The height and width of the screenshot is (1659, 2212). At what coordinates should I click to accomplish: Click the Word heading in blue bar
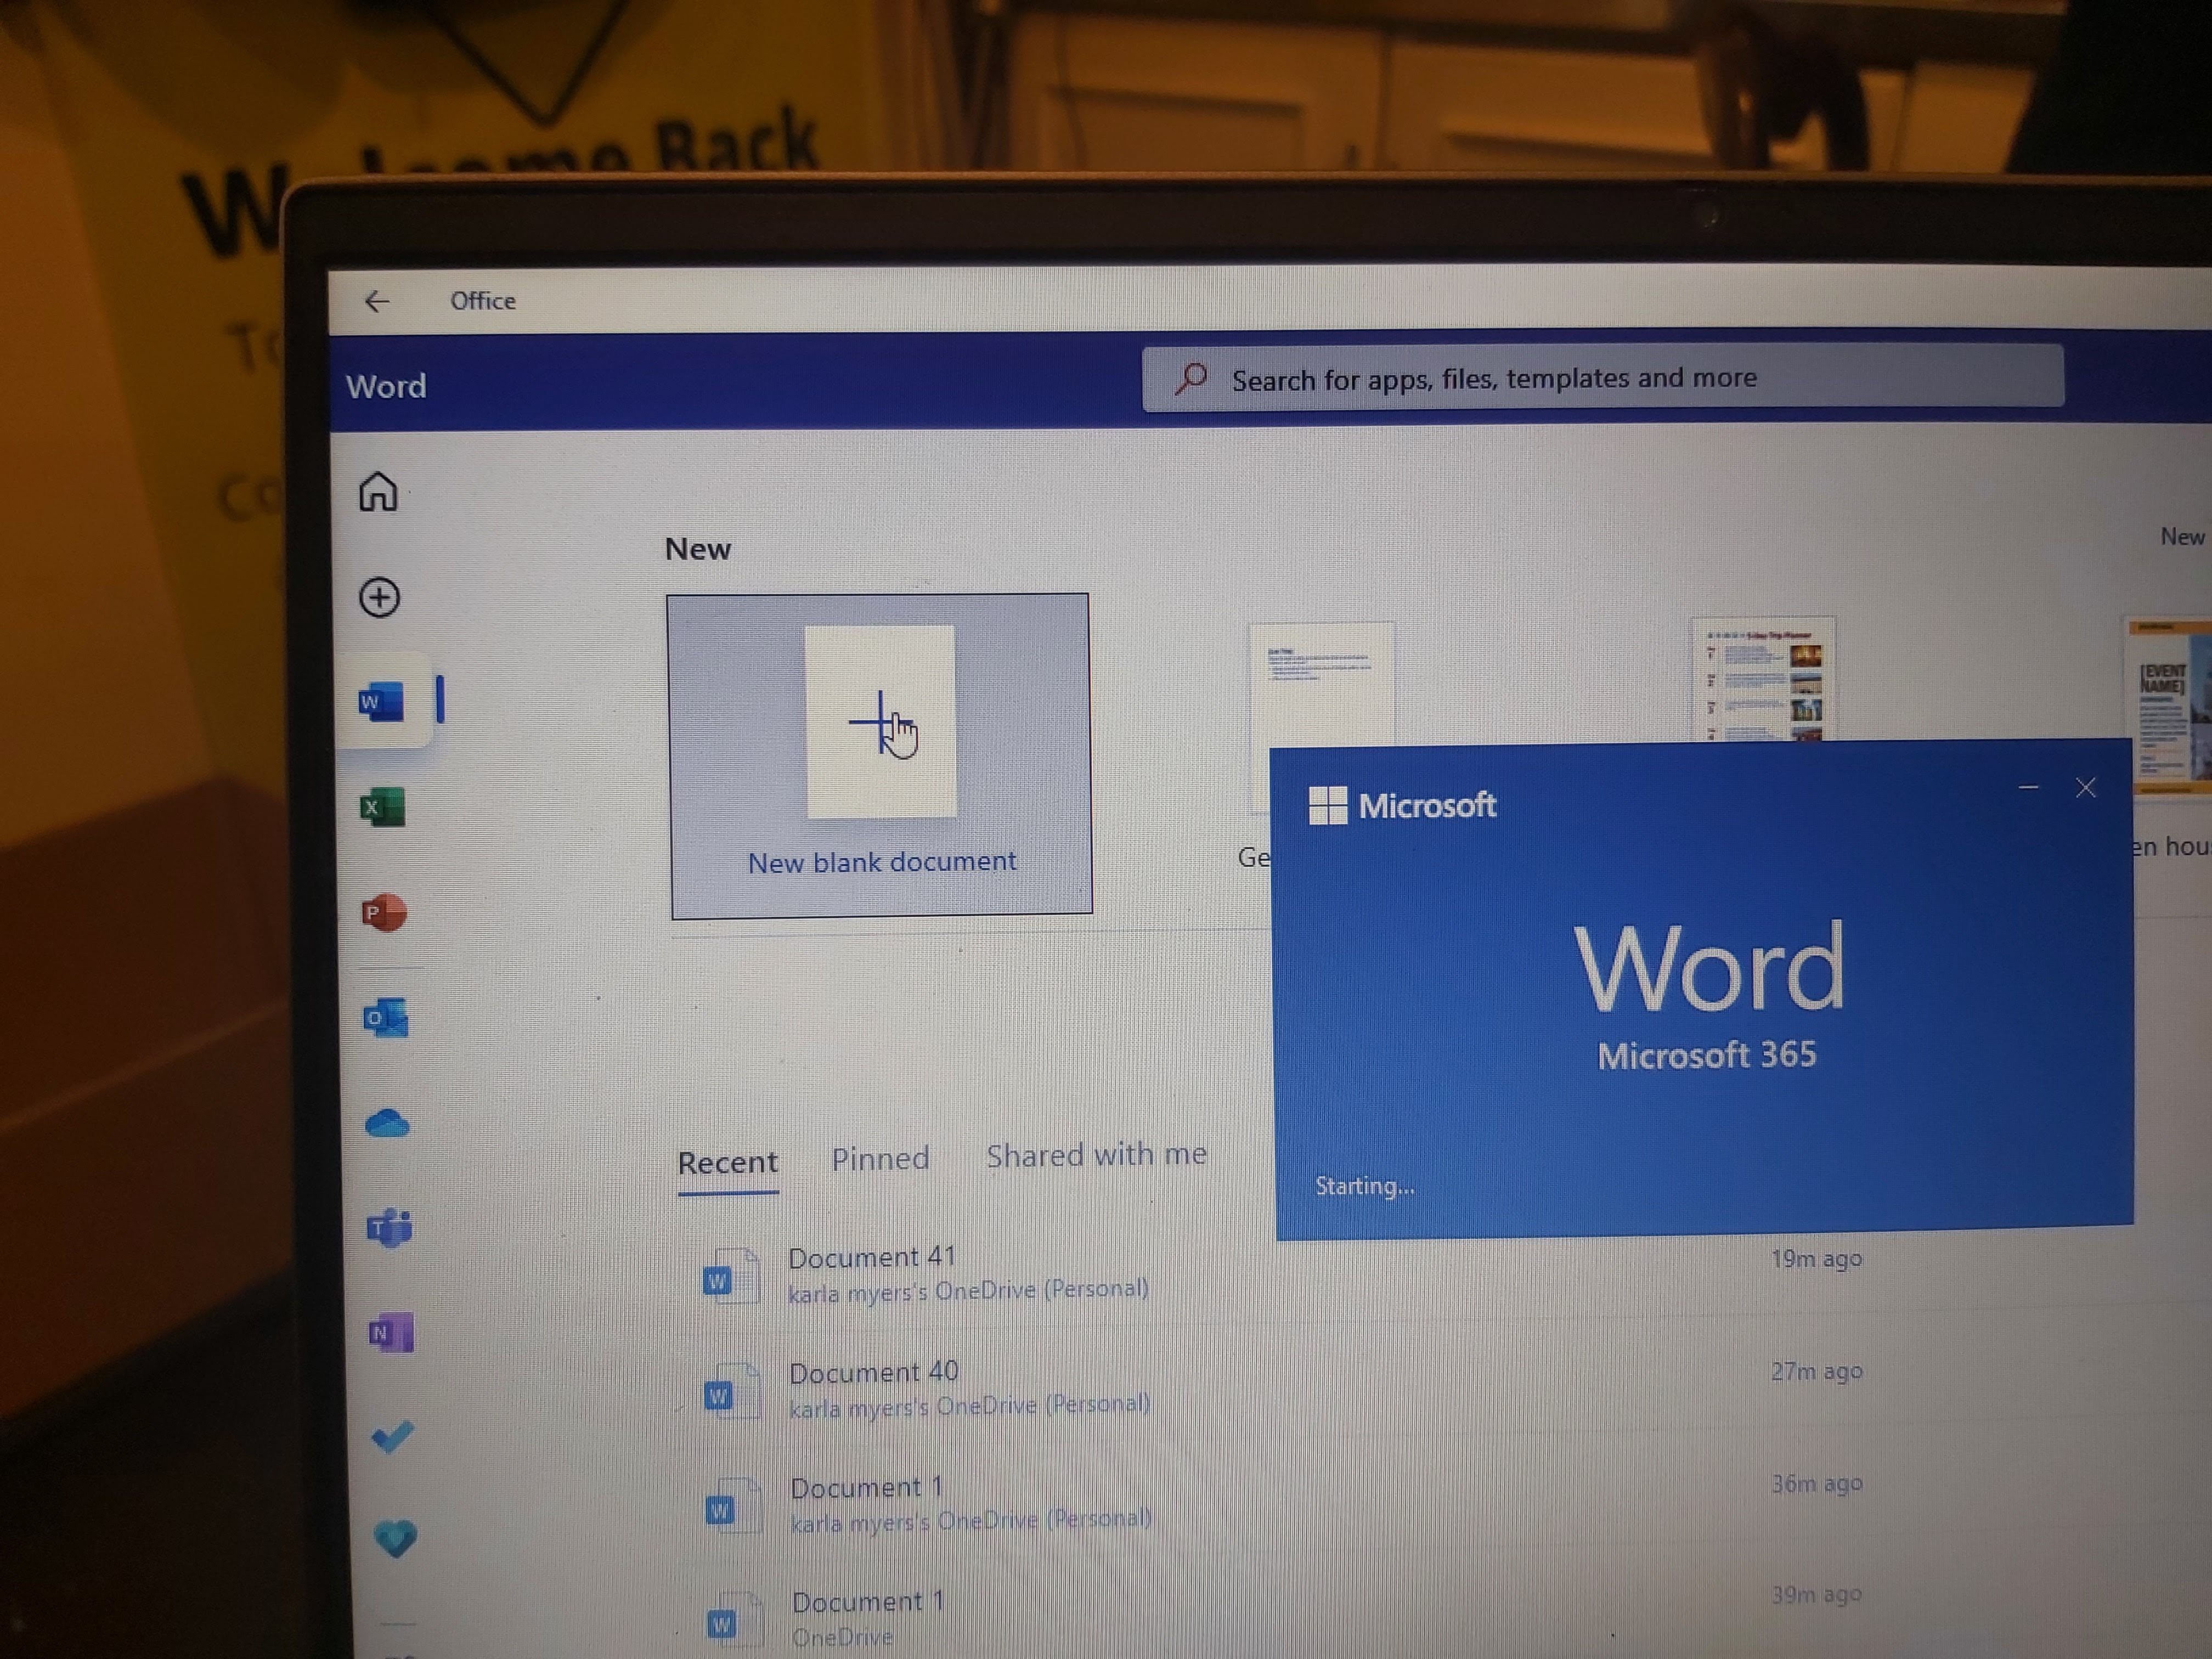(386, 386)
